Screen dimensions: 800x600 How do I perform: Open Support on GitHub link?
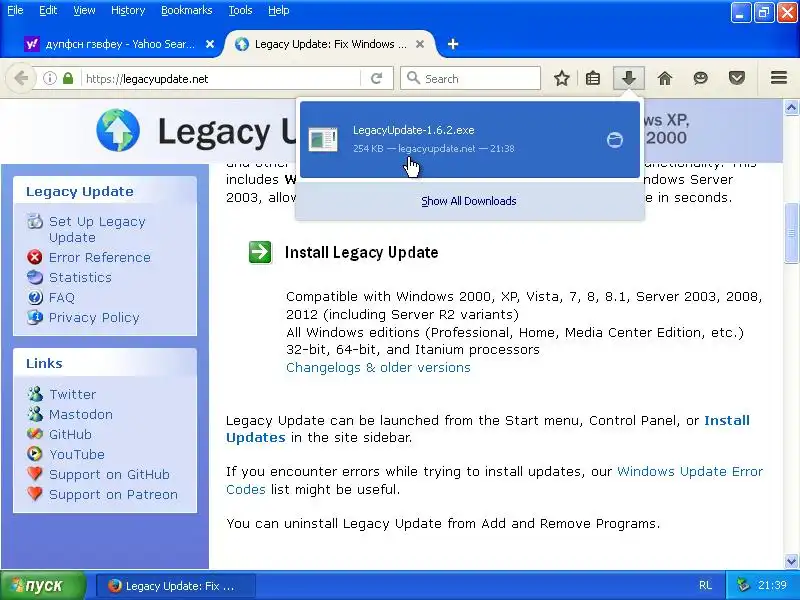(x=109, y=474)
